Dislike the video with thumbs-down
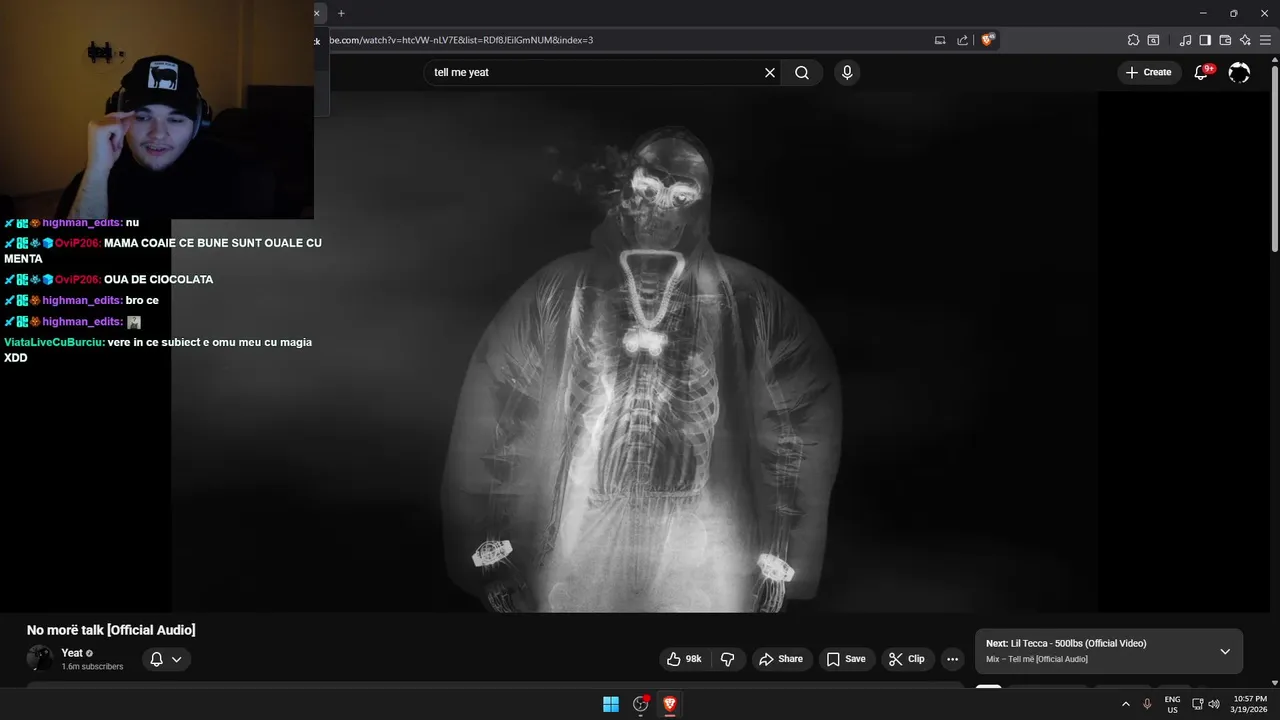Screen dimensions: 1280x720 (728, 659)
